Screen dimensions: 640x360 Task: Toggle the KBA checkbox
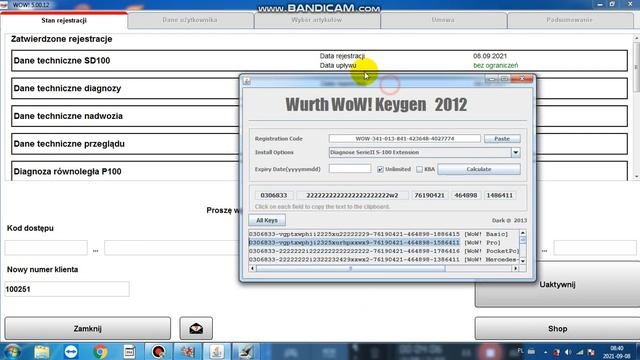[419, 169]
